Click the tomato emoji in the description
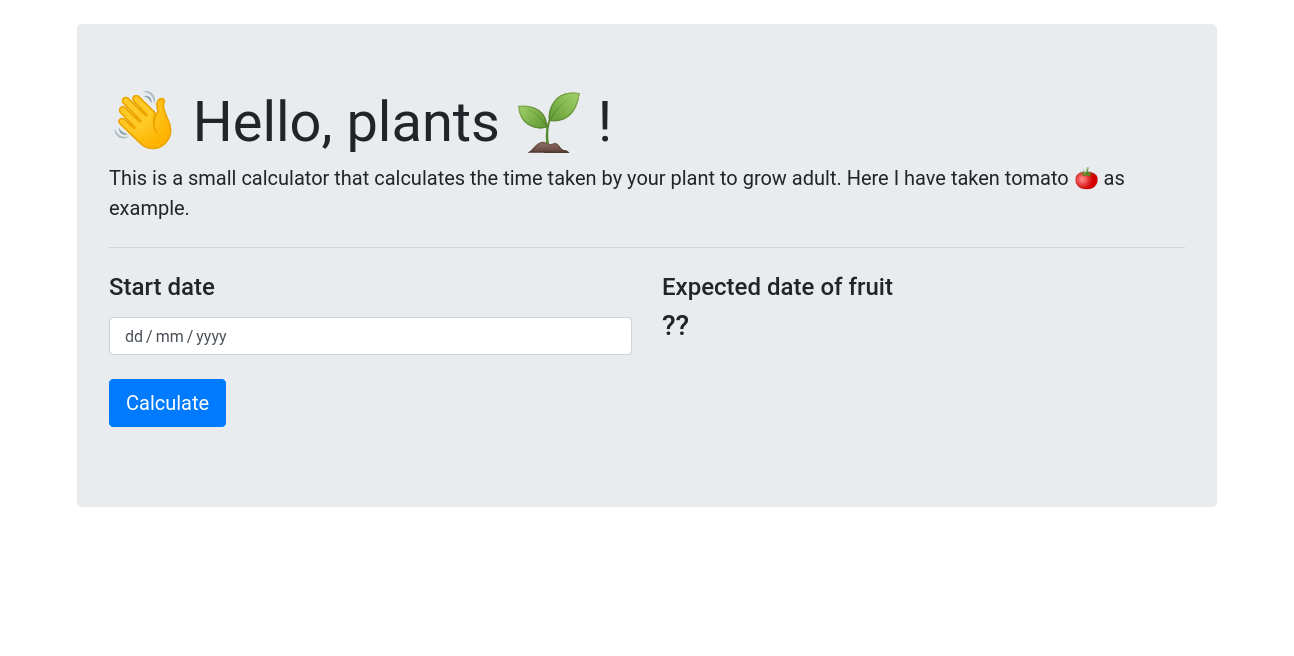The image size is (1294, 656). point(1087,178)
